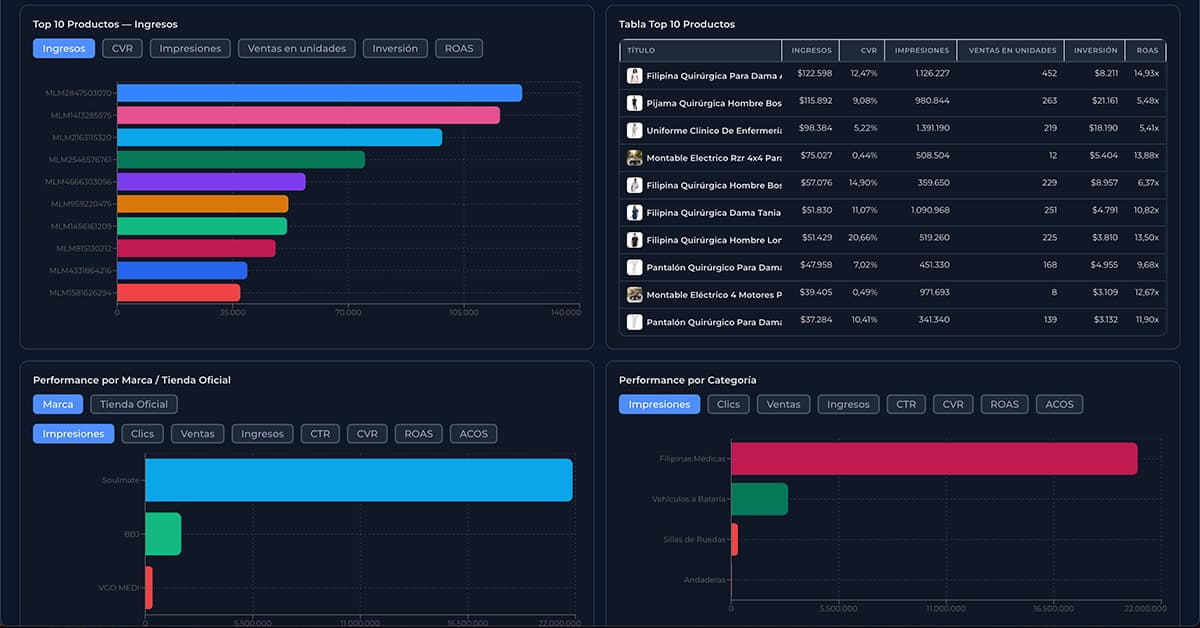Select CVR in Performance por Marca
Viewport: 1200px width, 628px height.
pos(367,434)
